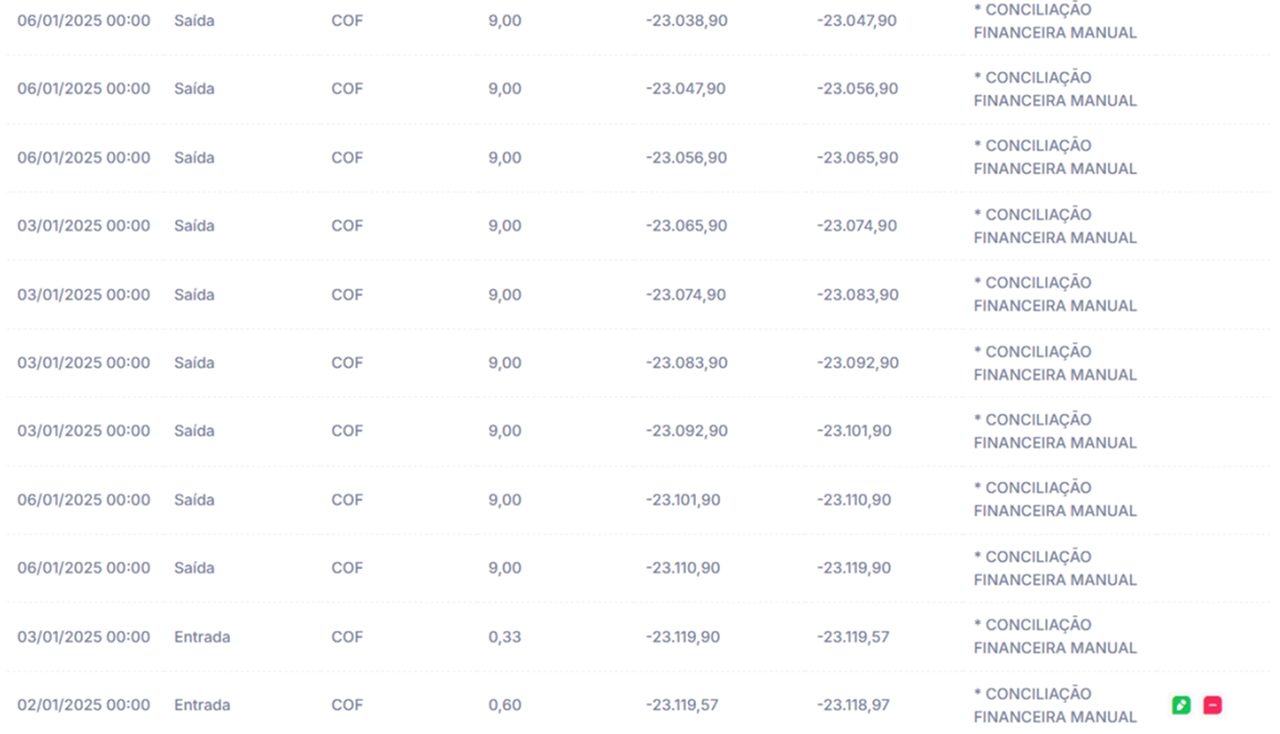Image resolution: width=1280 pixels, height=734 pixels.
Task: Click -23.101,90 balance beside -23.092,90 starting balance
Action: (x=853, y=431)
